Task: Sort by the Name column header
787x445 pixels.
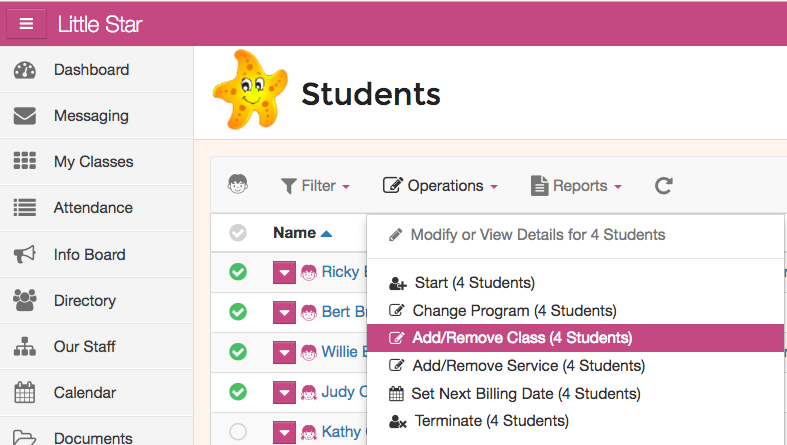Action: click(294, 233)
